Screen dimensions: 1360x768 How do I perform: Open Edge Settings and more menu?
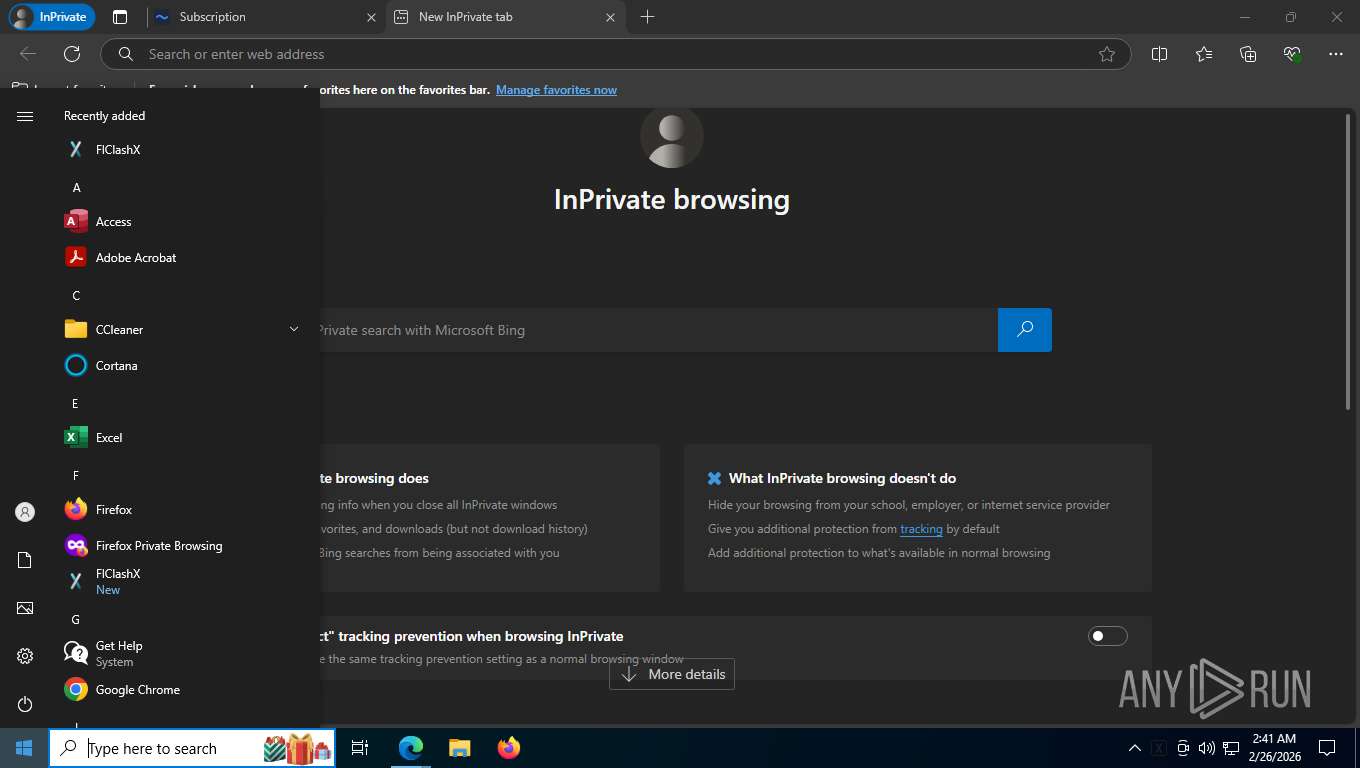[1336, 54]
